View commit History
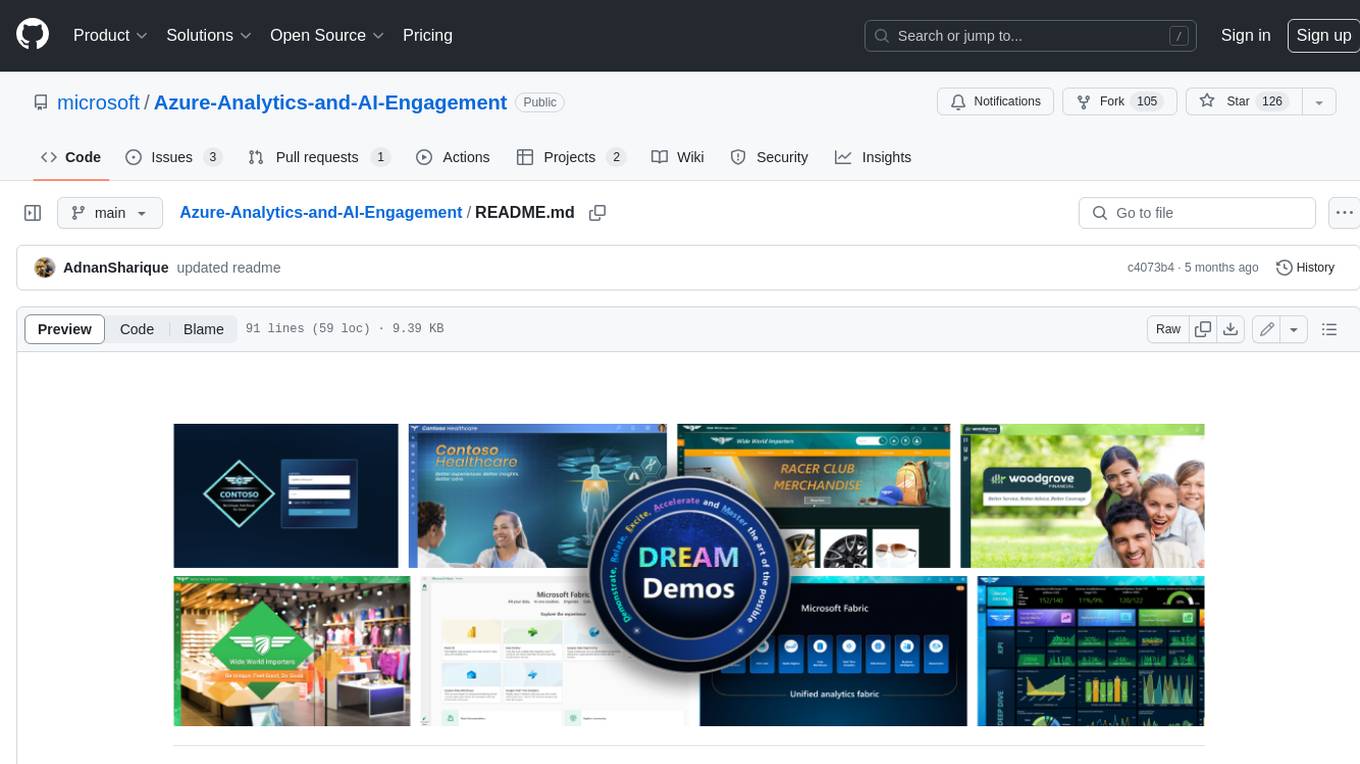The image size is (1360, 764). click(1305, 267)
